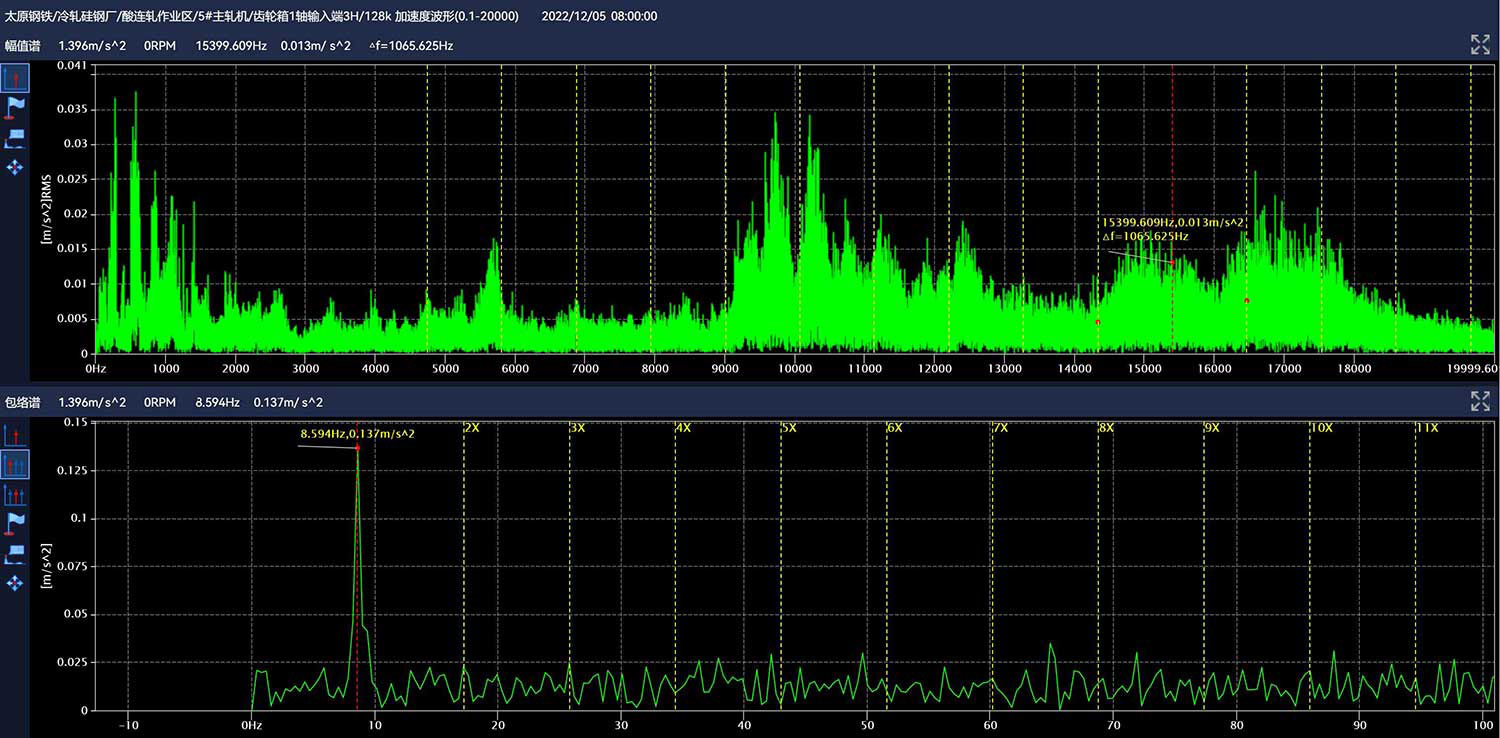
Task: Expand envelope spectrum chart to fullscreen
Action: pyautogui.click(x=1480, y=401)
